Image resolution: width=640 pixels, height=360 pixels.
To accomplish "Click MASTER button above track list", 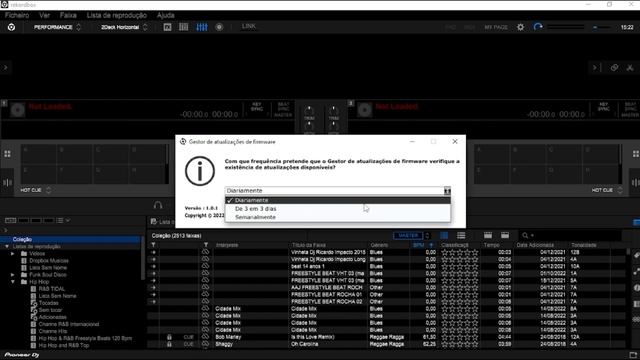I will 408,236.
